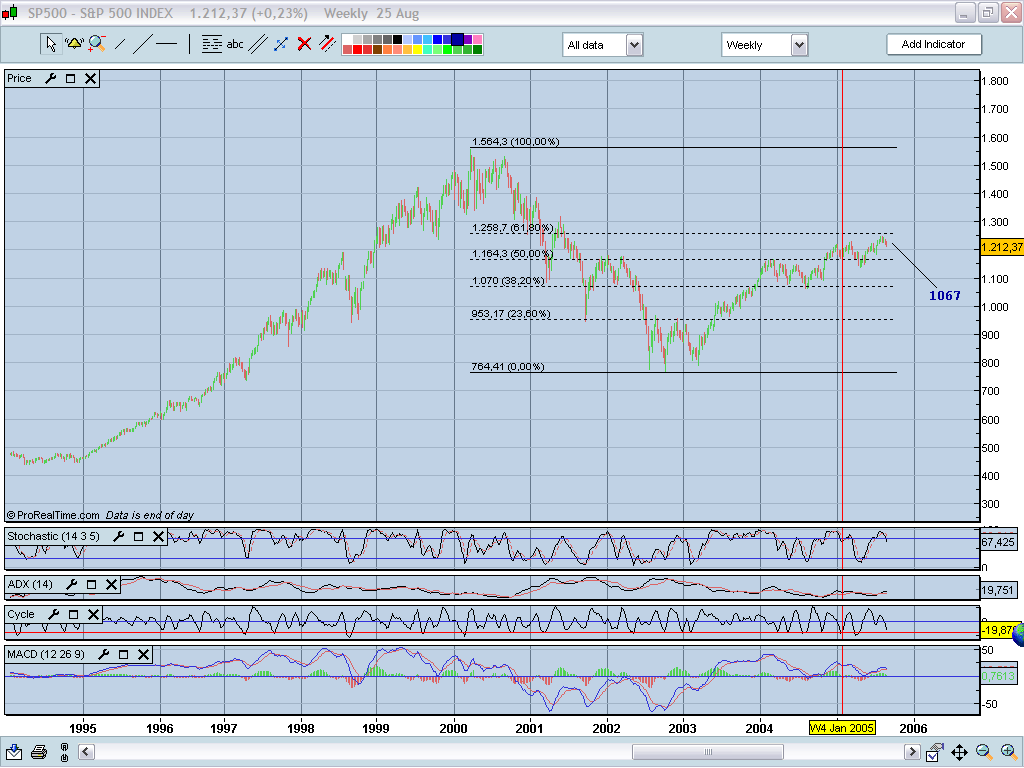Click the 1.258,7 (61,80%) Fibonacci label
This screenshot has width=1024, height=768.
(512, 228)
